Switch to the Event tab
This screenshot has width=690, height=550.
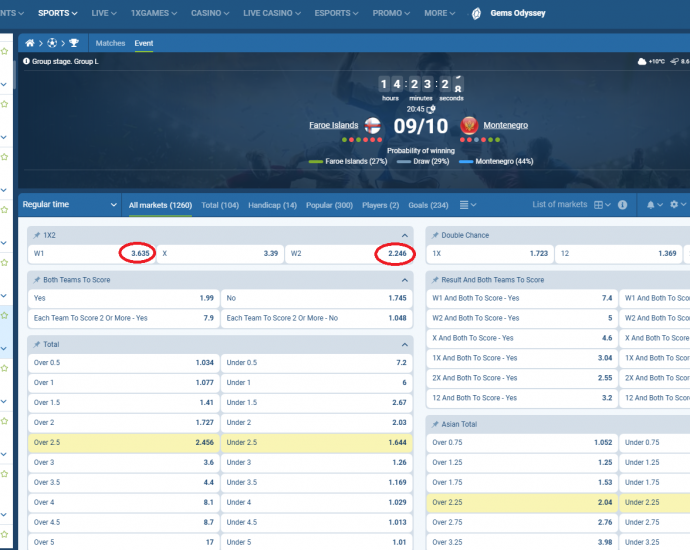pyautogui.click(x=144, y=43)
